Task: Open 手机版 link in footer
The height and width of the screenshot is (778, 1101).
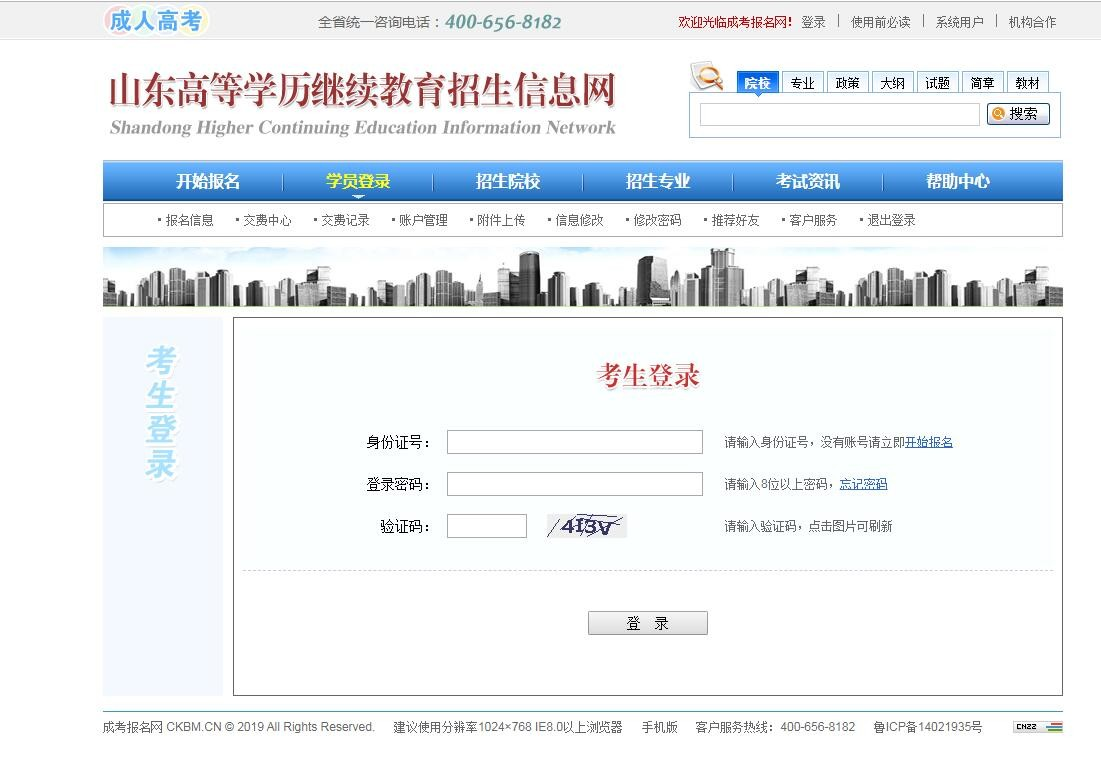Action: 659,727
